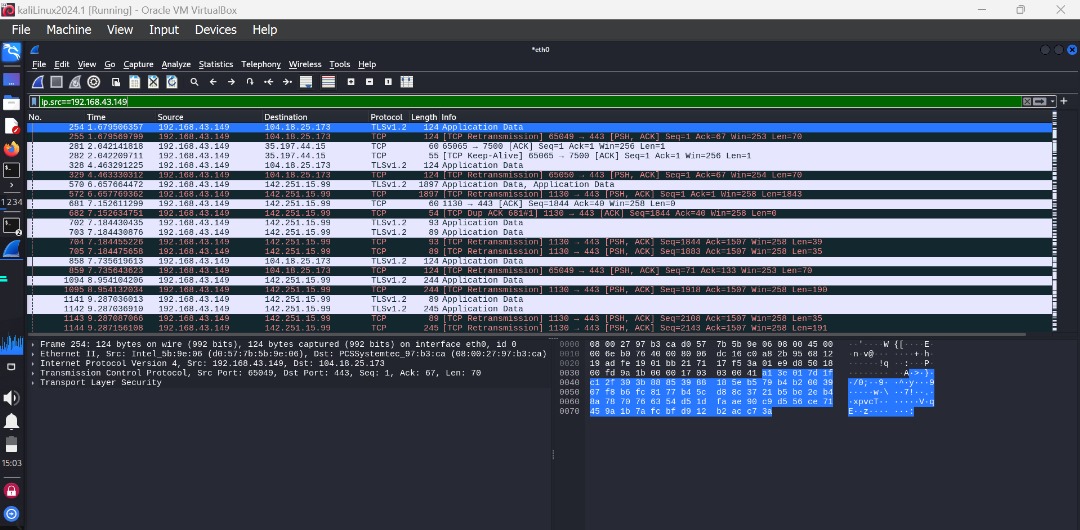Open the Capture menu
Screen dimensions: 1080x530
click(x=138, y=64)
